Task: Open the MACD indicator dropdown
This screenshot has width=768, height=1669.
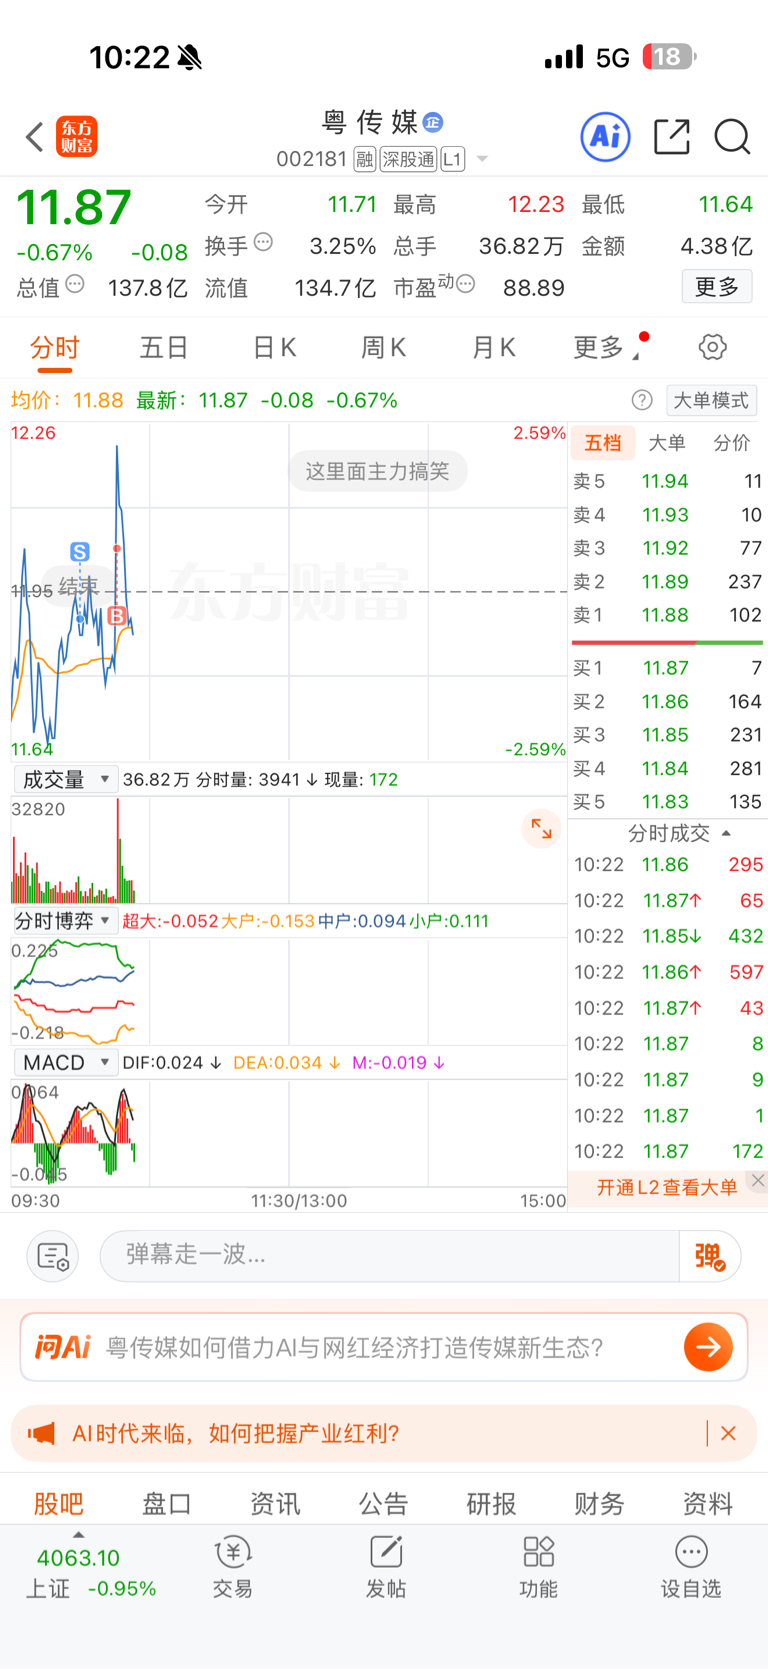Action: coord(66,1062)
